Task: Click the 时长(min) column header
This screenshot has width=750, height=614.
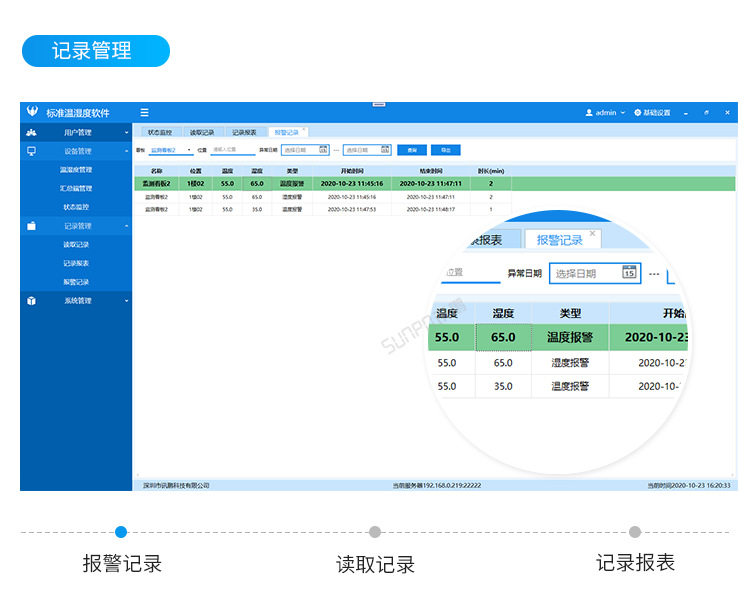Action: (x=491, y=171)
